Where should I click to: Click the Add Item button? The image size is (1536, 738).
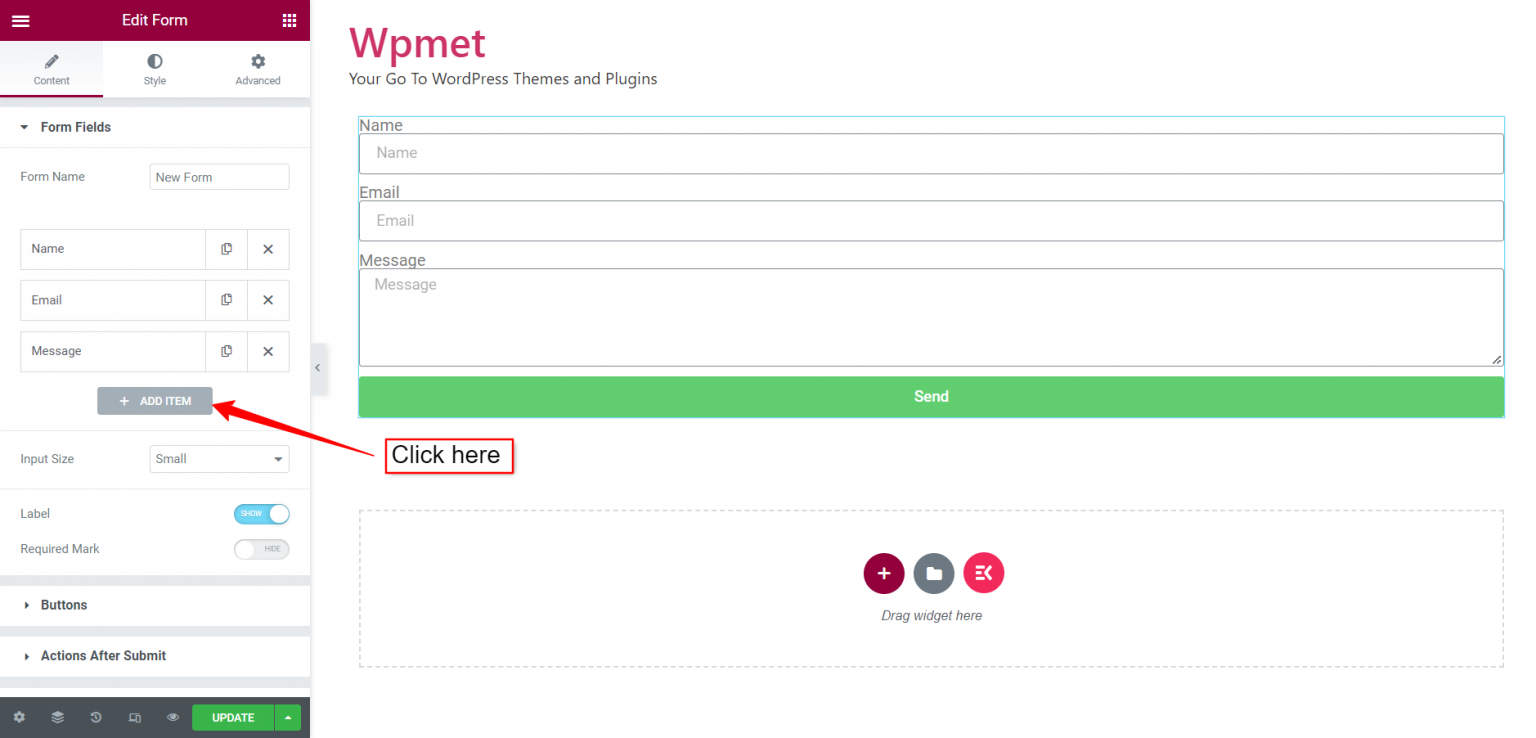pyautogui.click(x=155, y=400)
